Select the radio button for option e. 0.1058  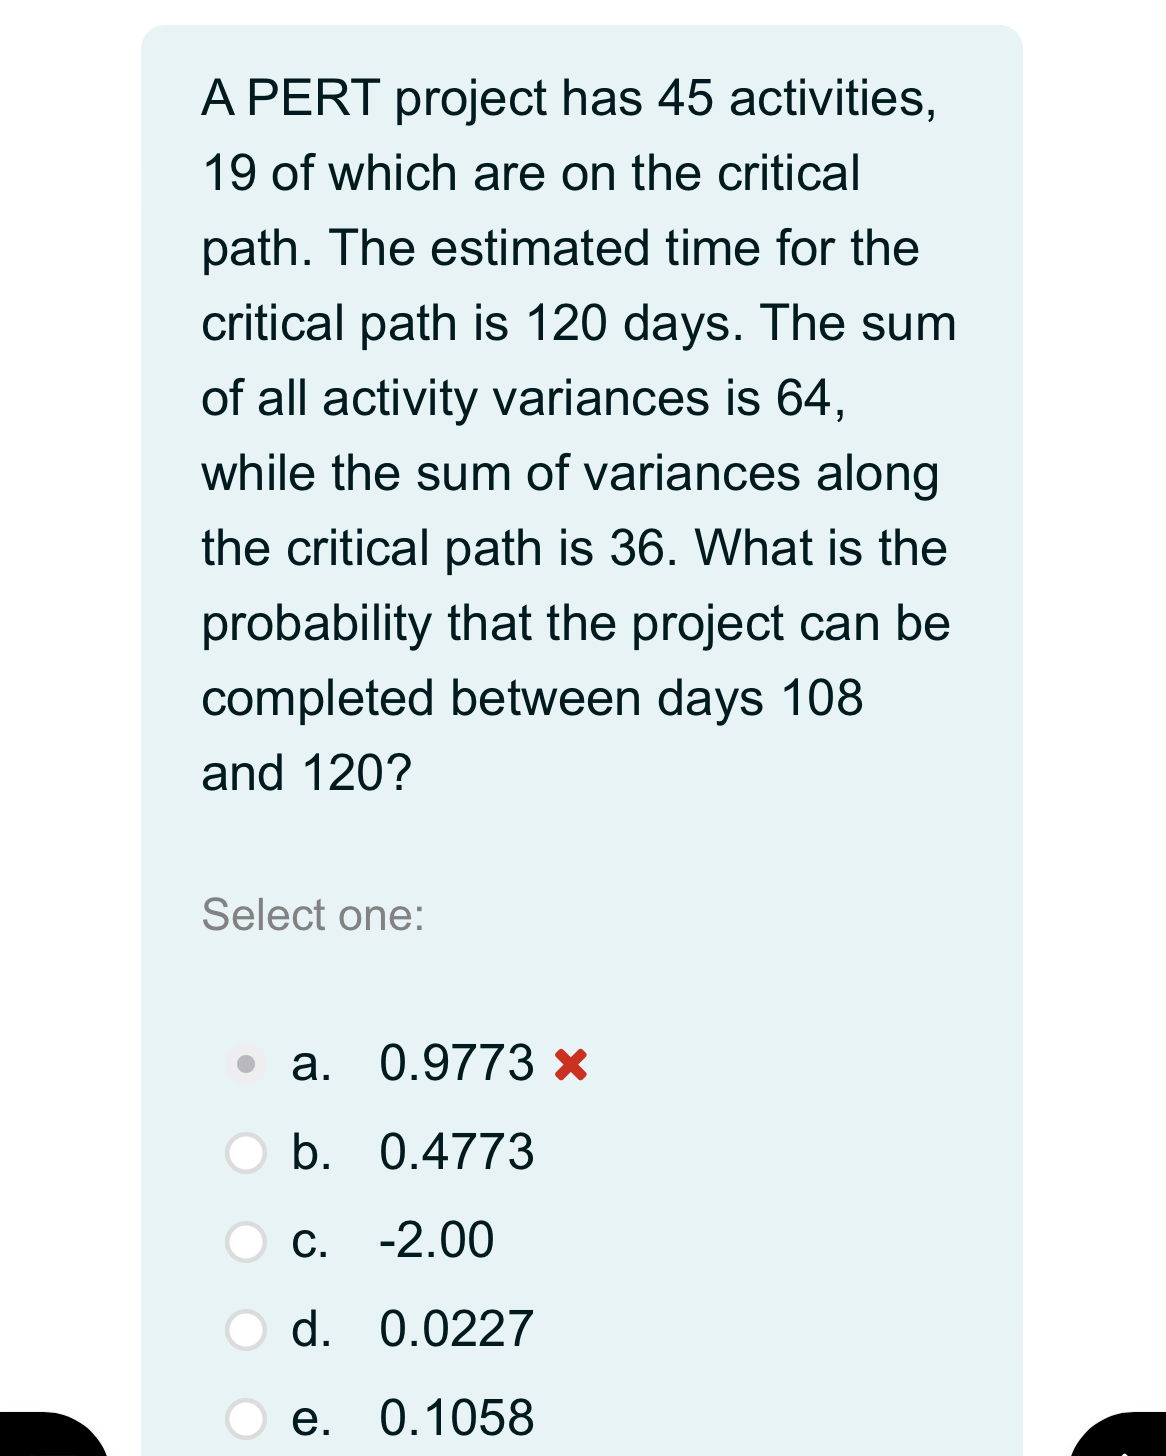(x=246, y=1418)
